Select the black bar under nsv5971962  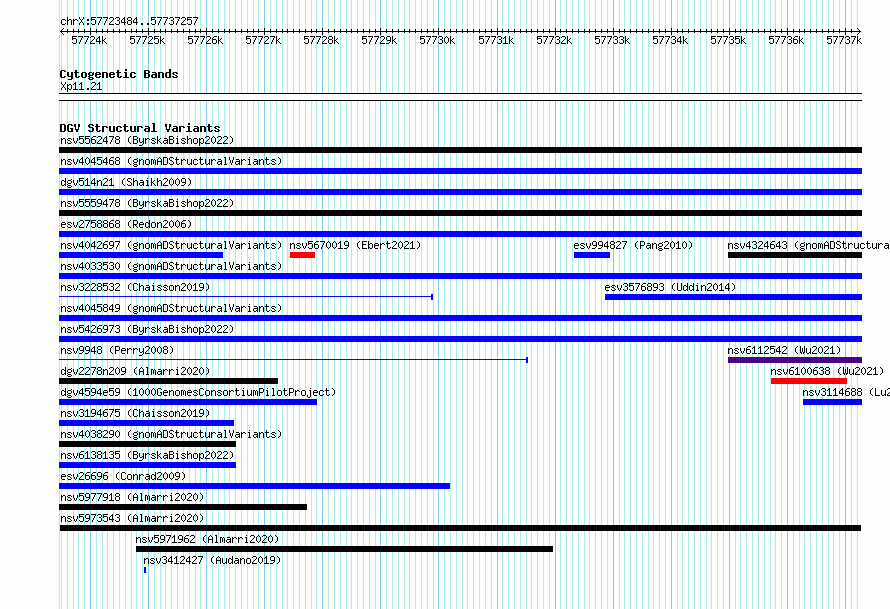point(345,549)
